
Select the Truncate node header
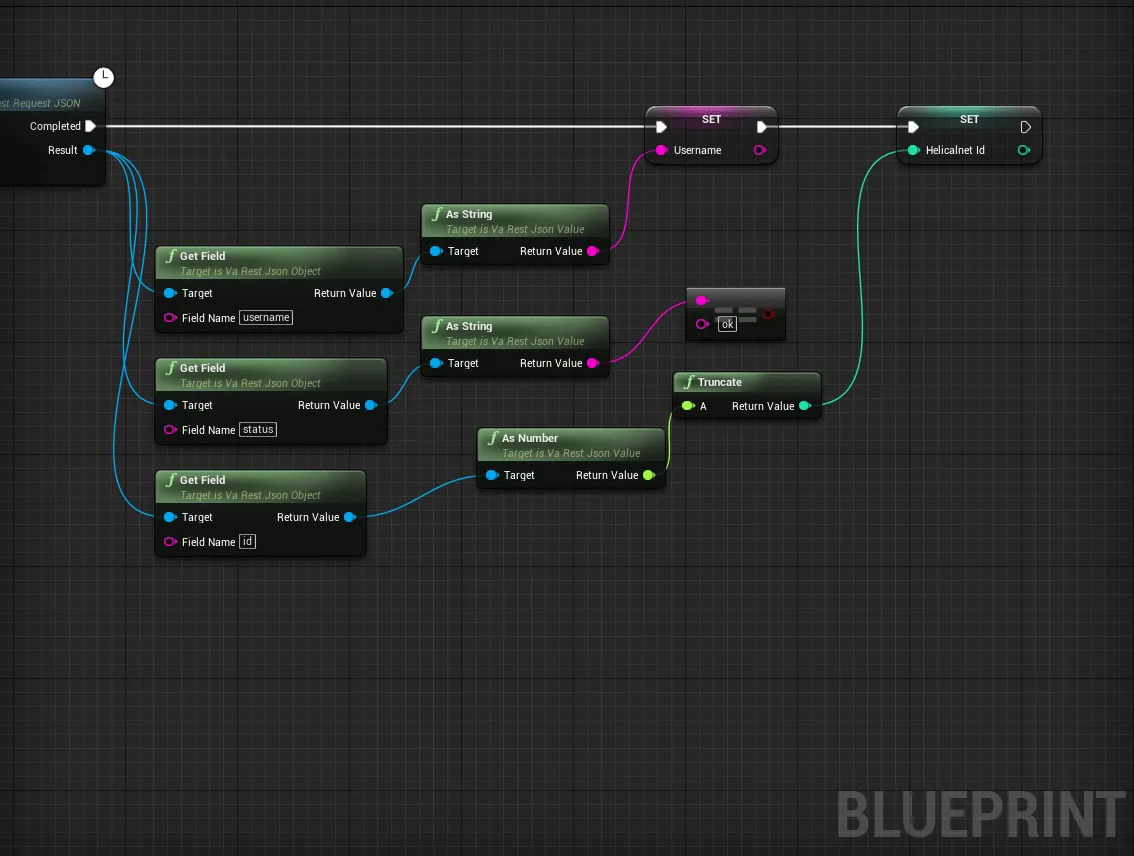746,382
